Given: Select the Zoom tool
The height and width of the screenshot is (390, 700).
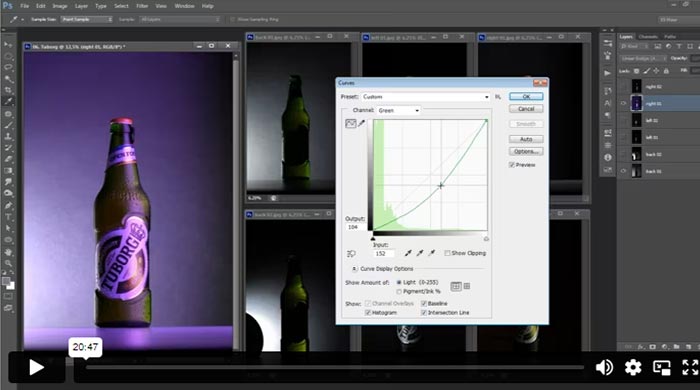Looking at the screenshot, I should click(8, 263).
